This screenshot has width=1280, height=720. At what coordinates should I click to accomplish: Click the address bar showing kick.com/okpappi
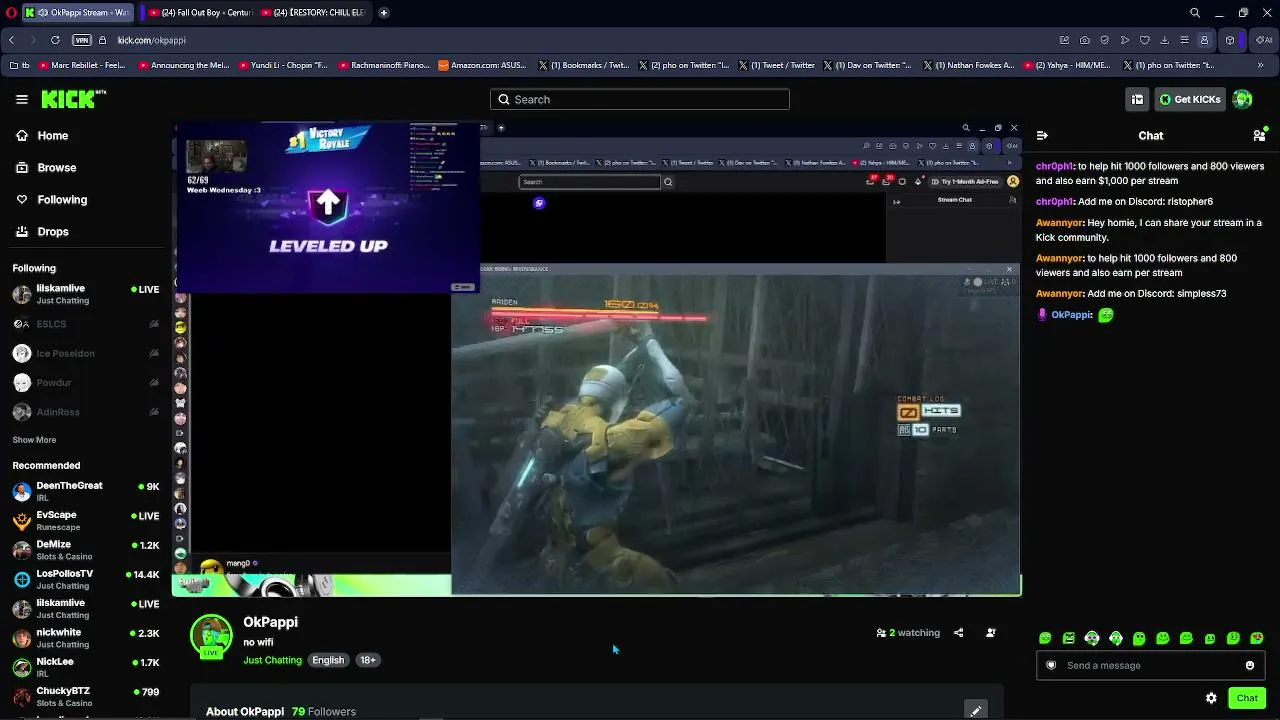coord(151,40)
